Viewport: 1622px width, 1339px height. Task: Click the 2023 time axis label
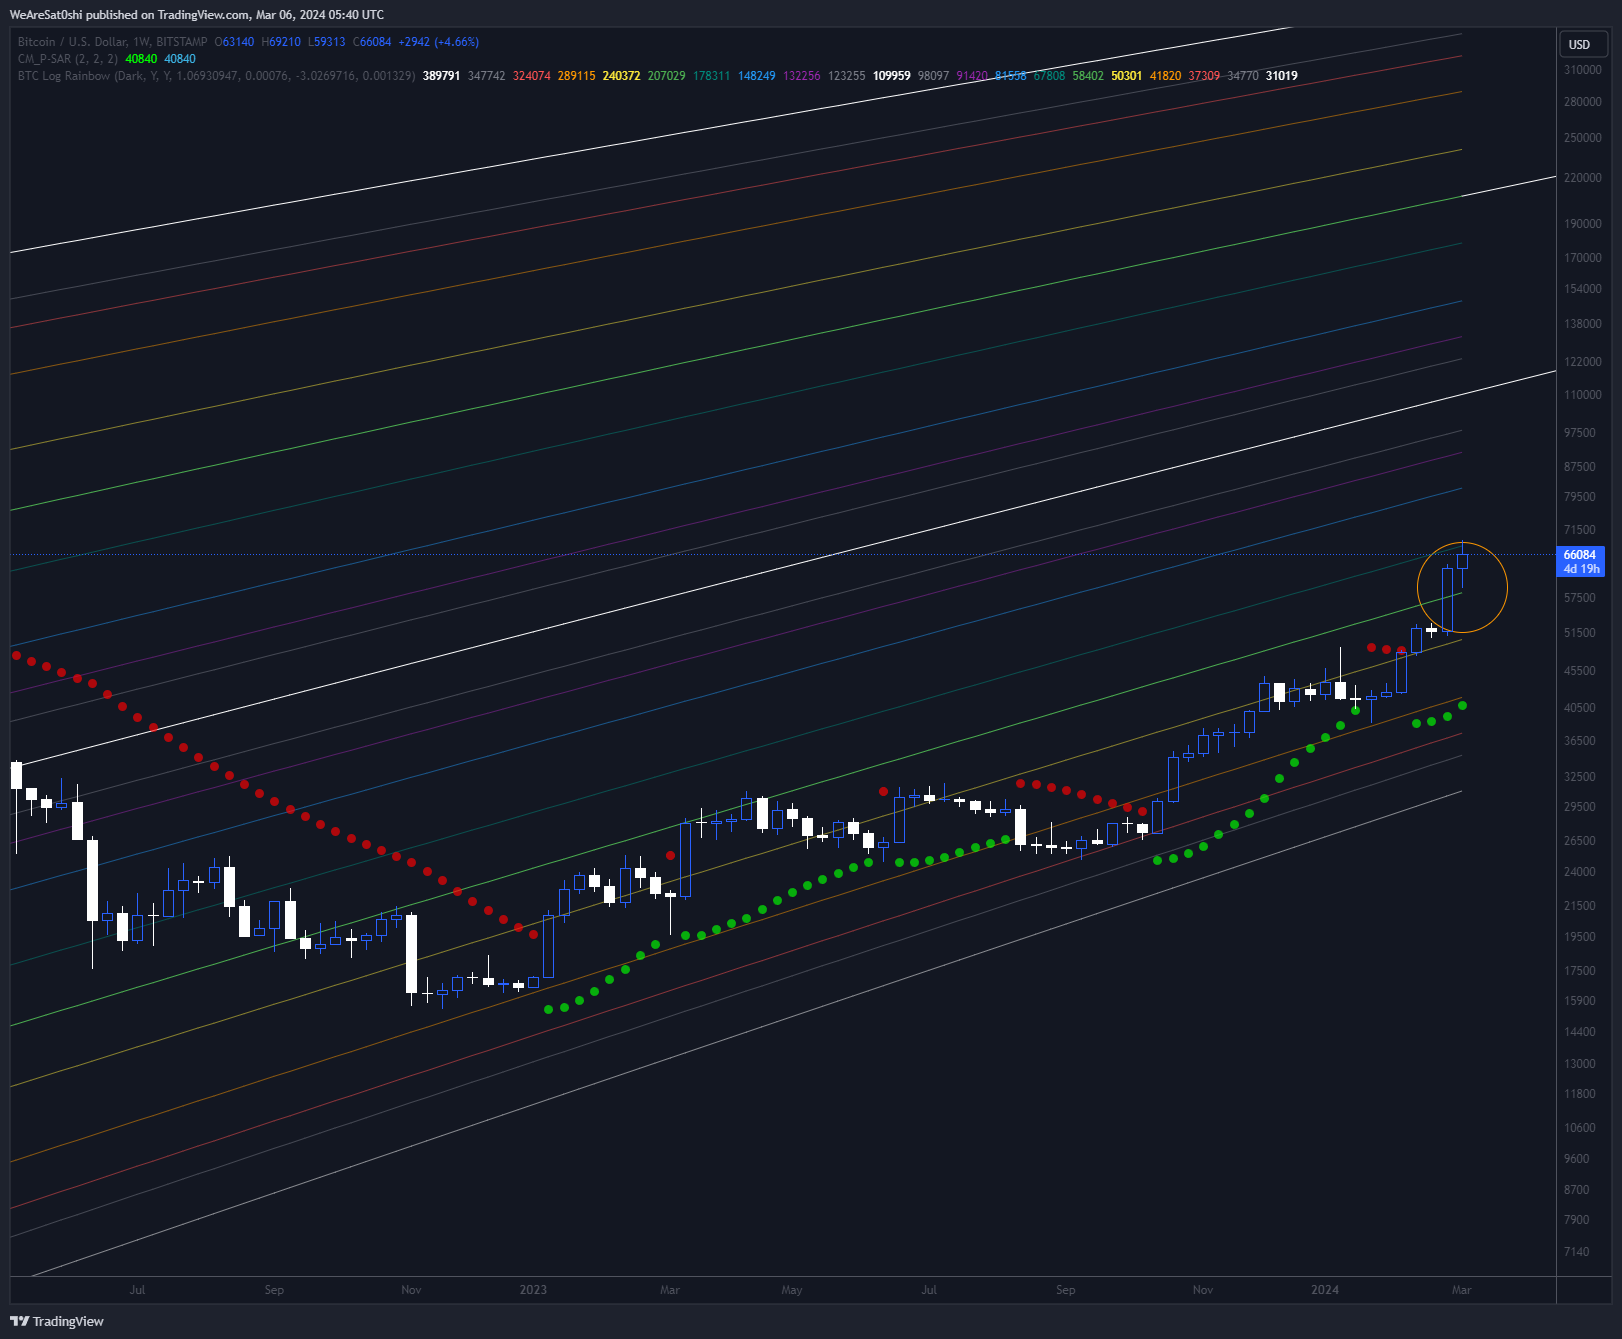[x=533, y=1290]
